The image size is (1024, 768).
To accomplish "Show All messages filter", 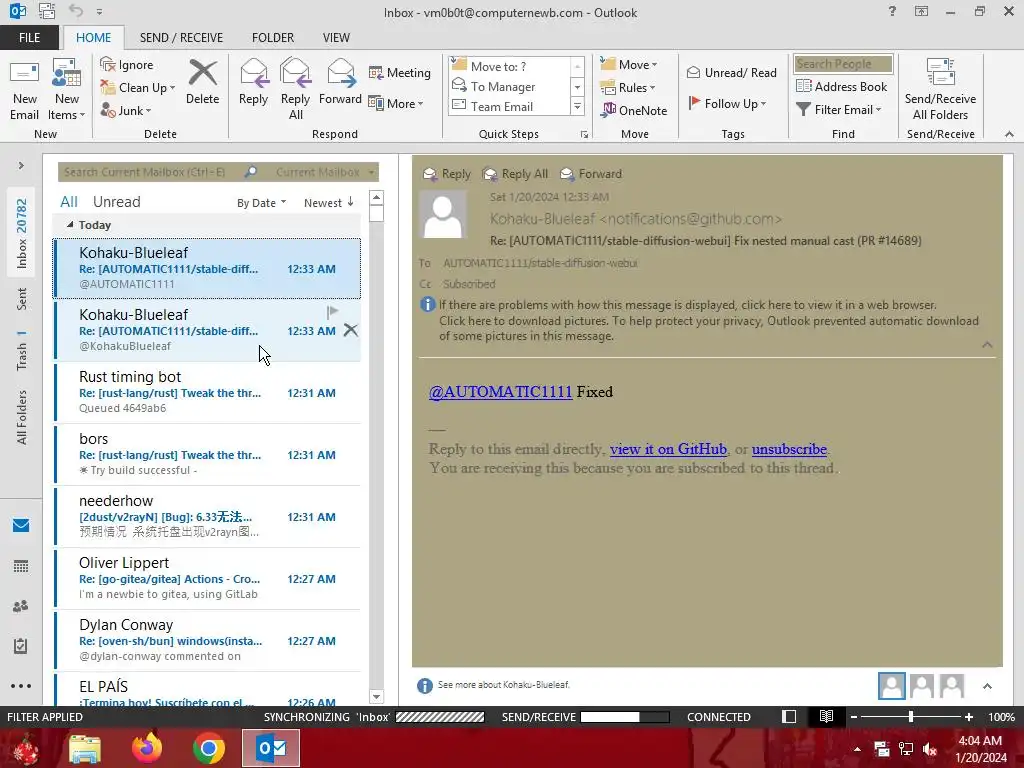I will click(x=69, y=202).
